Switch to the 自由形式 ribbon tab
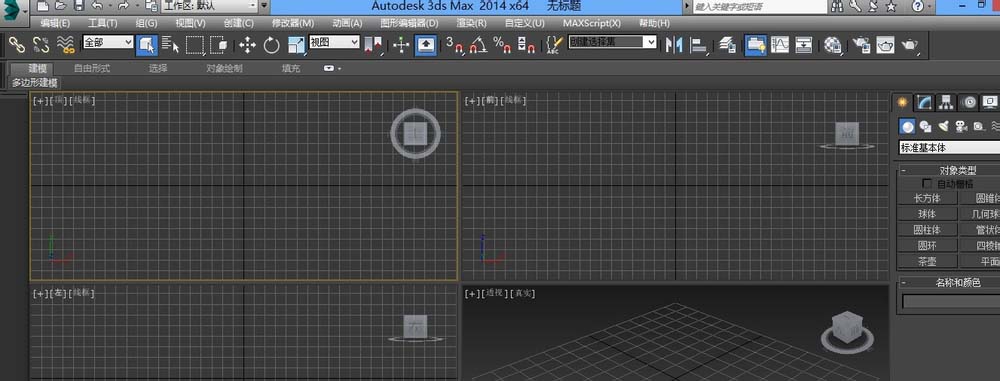 coord(92,68)
